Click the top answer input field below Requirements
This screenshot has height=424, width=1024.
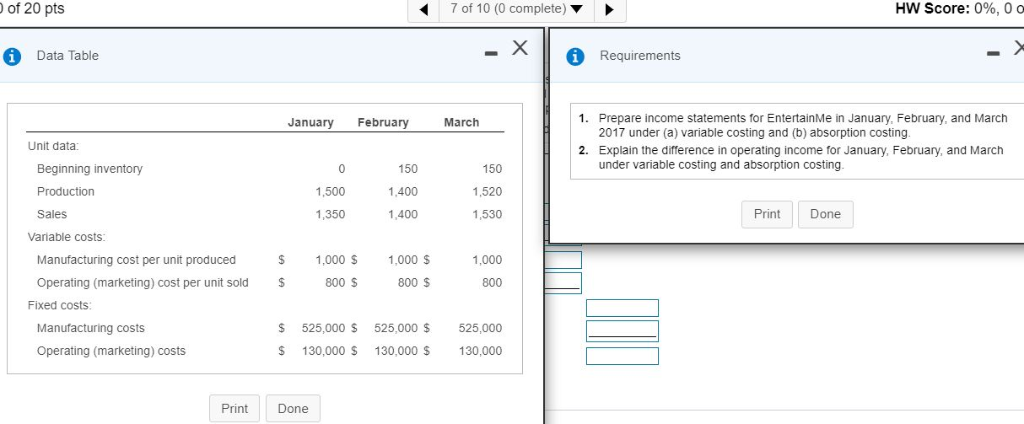click(622, 308)
